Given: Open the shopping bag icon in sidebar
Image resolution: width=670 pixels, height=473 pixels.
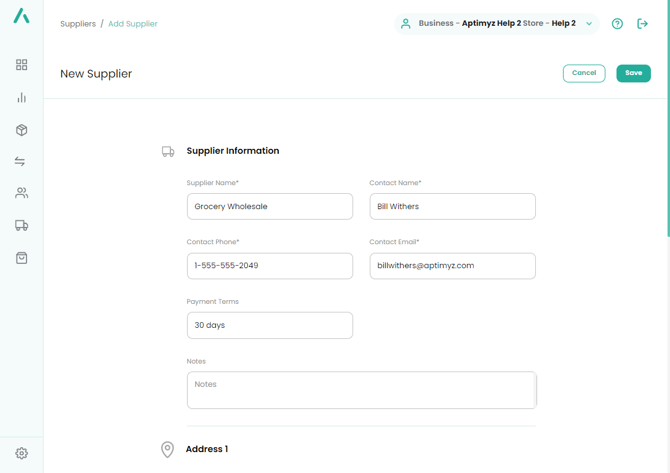Looking at the screenshot, I should click(21, 258).
